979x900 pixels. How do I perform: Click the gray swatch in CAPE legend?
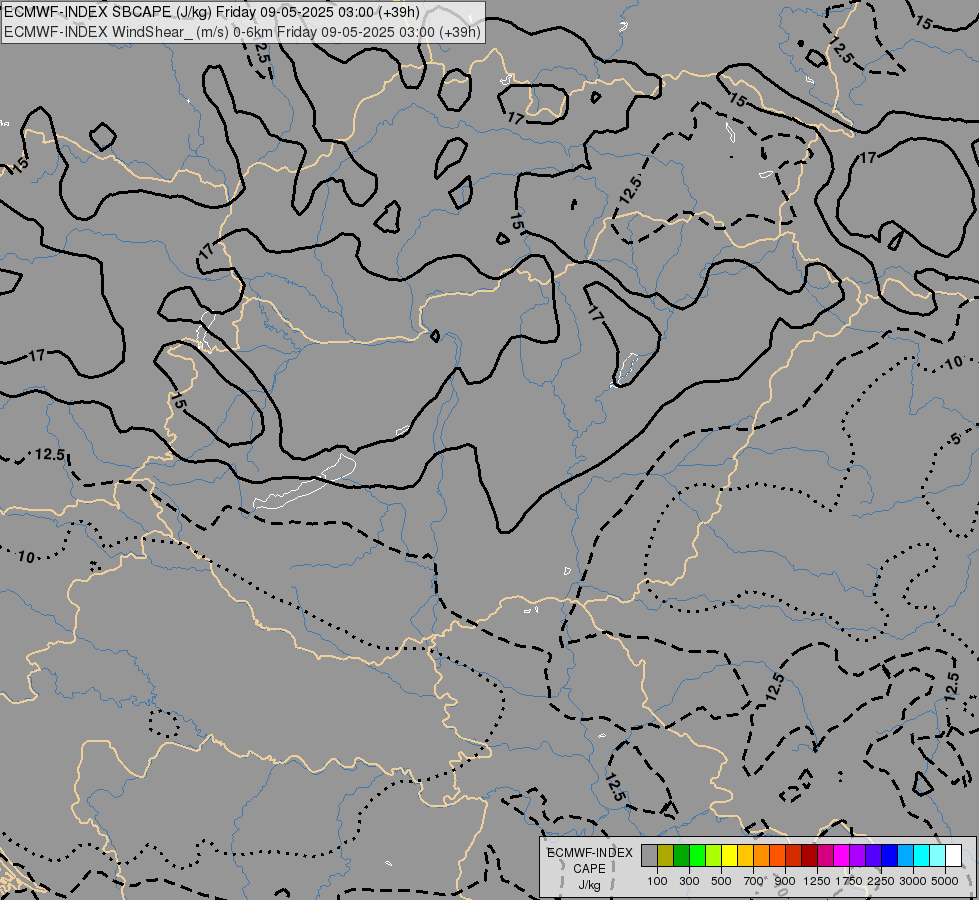point(649,855)
